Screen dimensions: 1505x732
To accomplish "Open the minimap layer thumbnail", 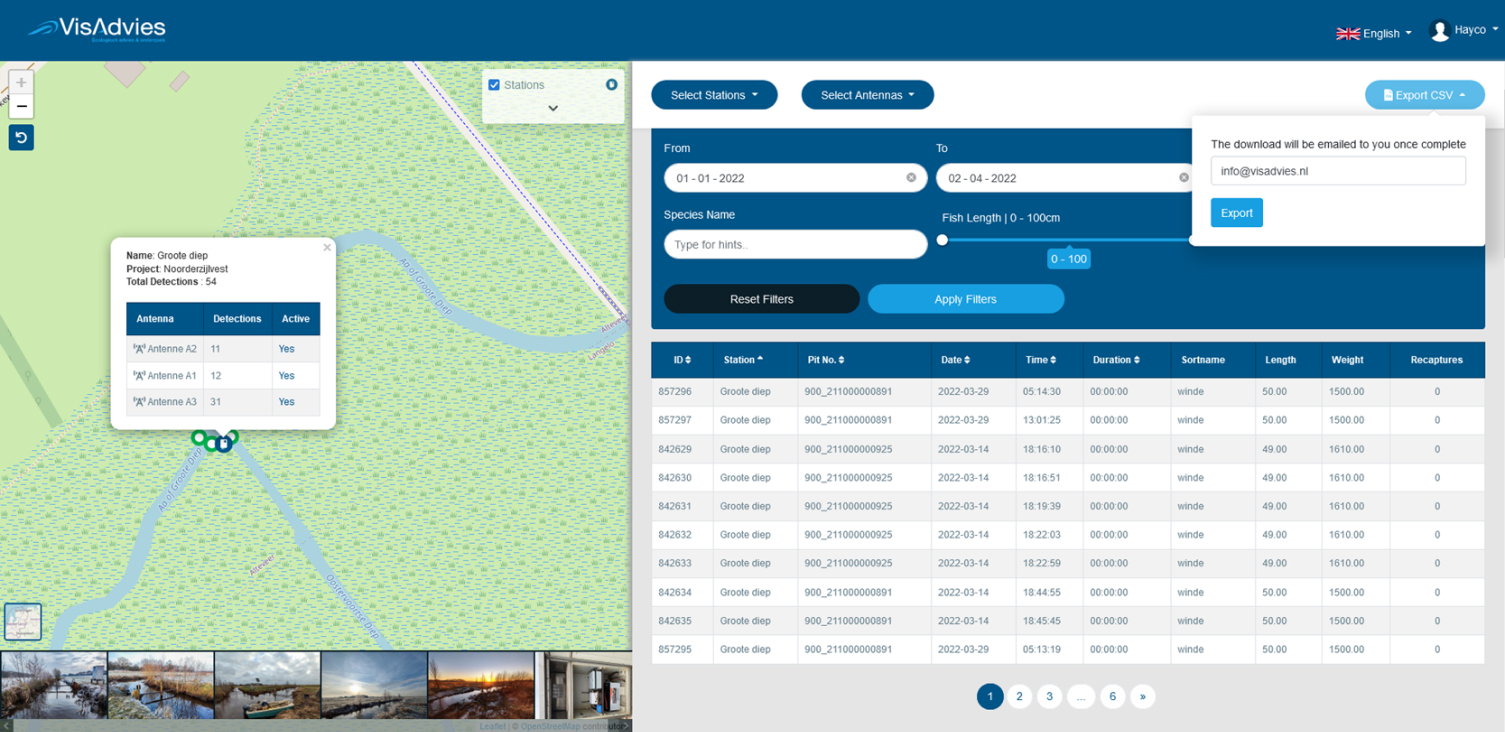I will [x=23, y=621].
